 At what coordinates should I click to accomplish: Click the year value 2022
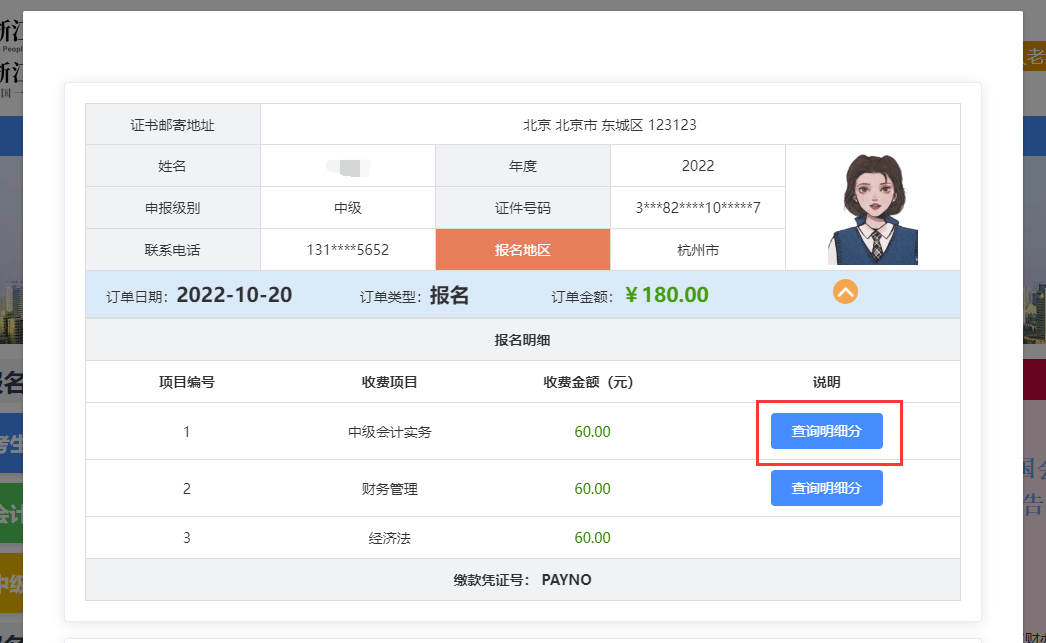coord(697,166)
